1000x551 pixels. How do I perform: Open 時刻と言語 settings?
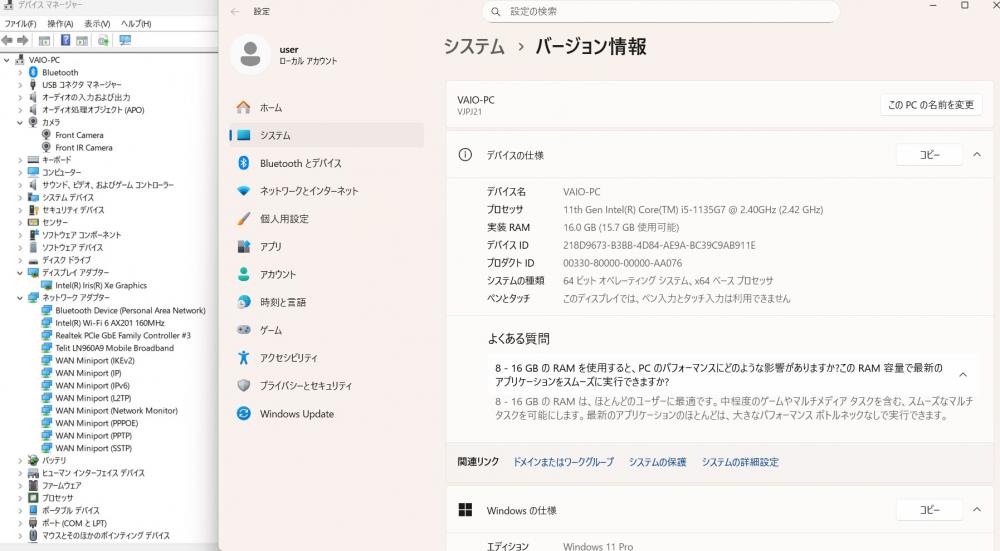(326, 302)
